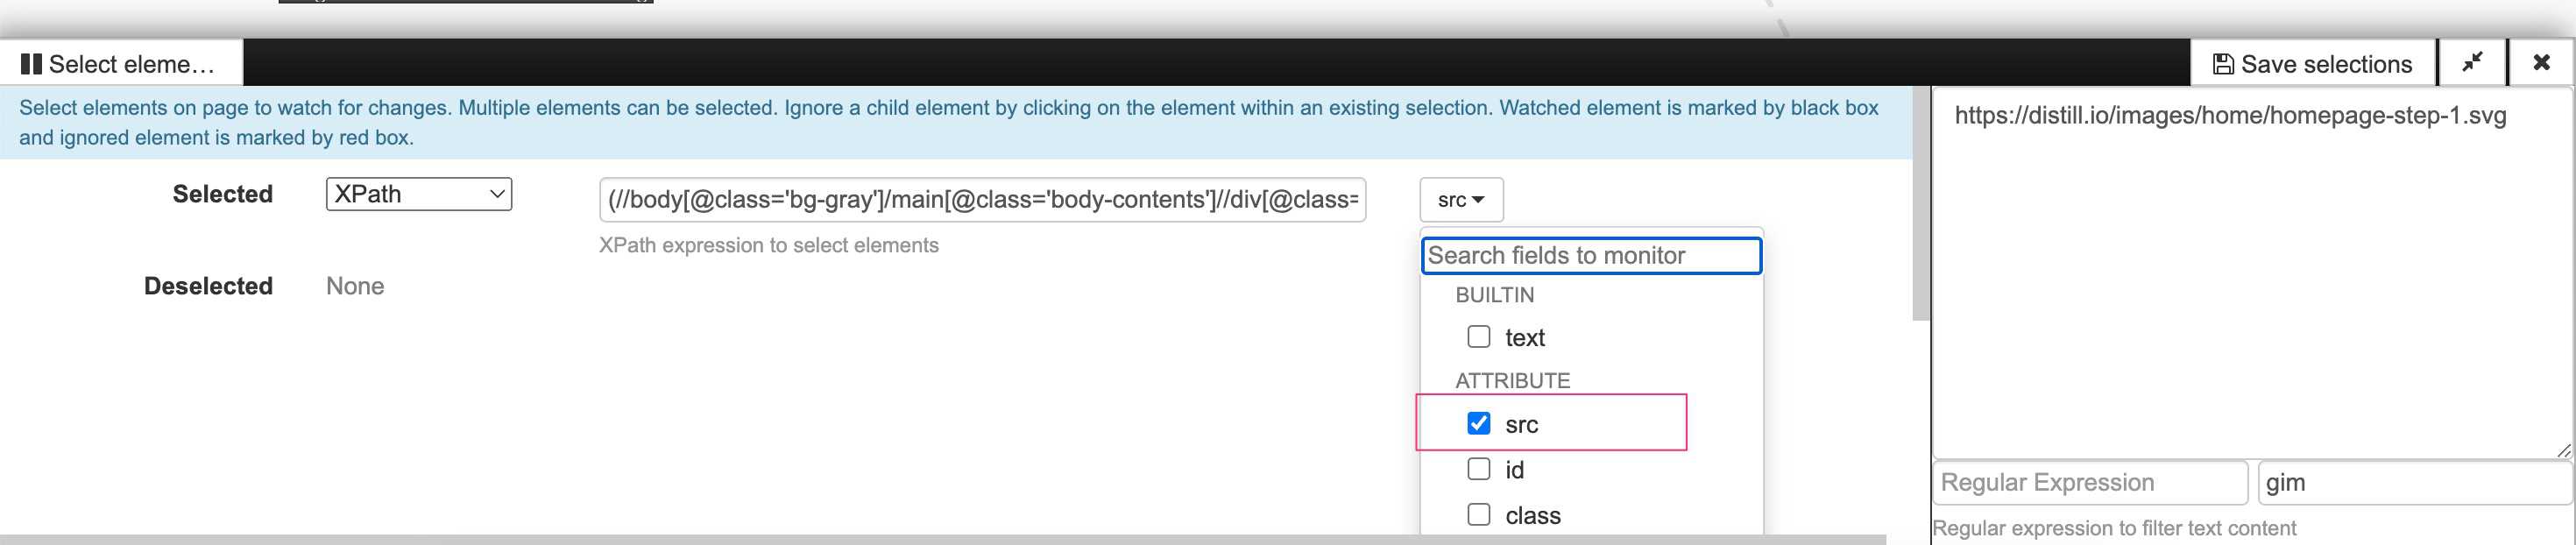Click inside the homepage-step-1.svg preview text area
Viewport: 2576px width, 545px height.
[x=2250, y=280]
